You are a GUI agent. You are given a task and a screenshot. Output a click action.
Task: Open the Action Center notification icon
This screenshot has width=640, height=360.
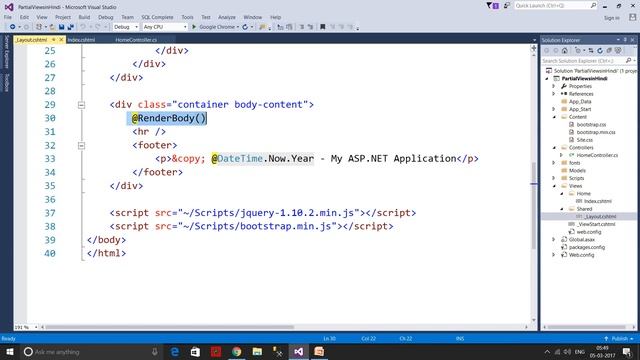(627, 352)
